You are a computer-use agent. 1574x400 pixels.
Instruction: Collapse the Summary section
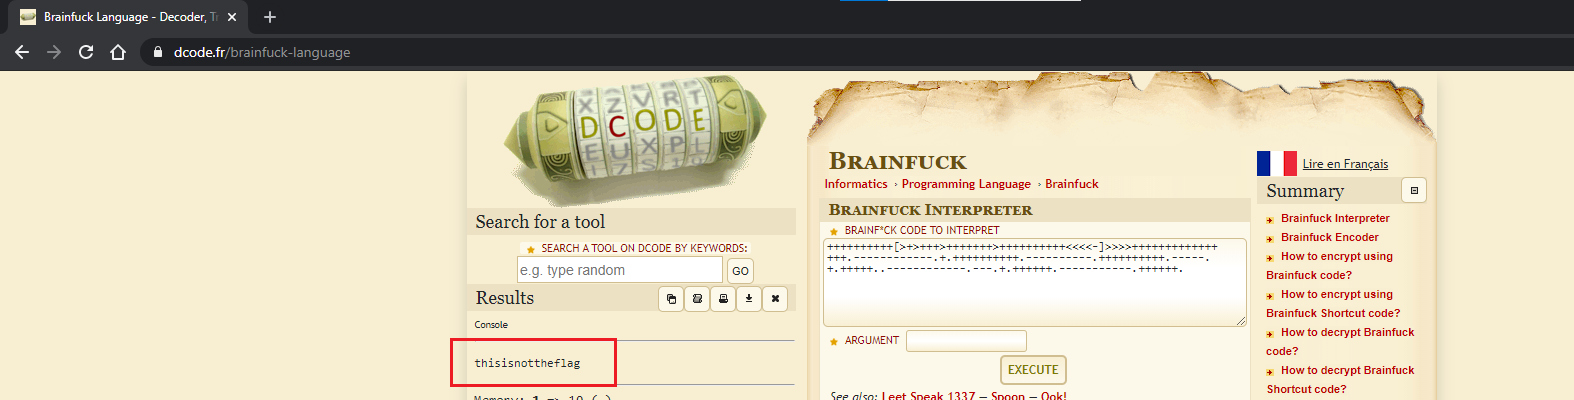coord(1414,190)
